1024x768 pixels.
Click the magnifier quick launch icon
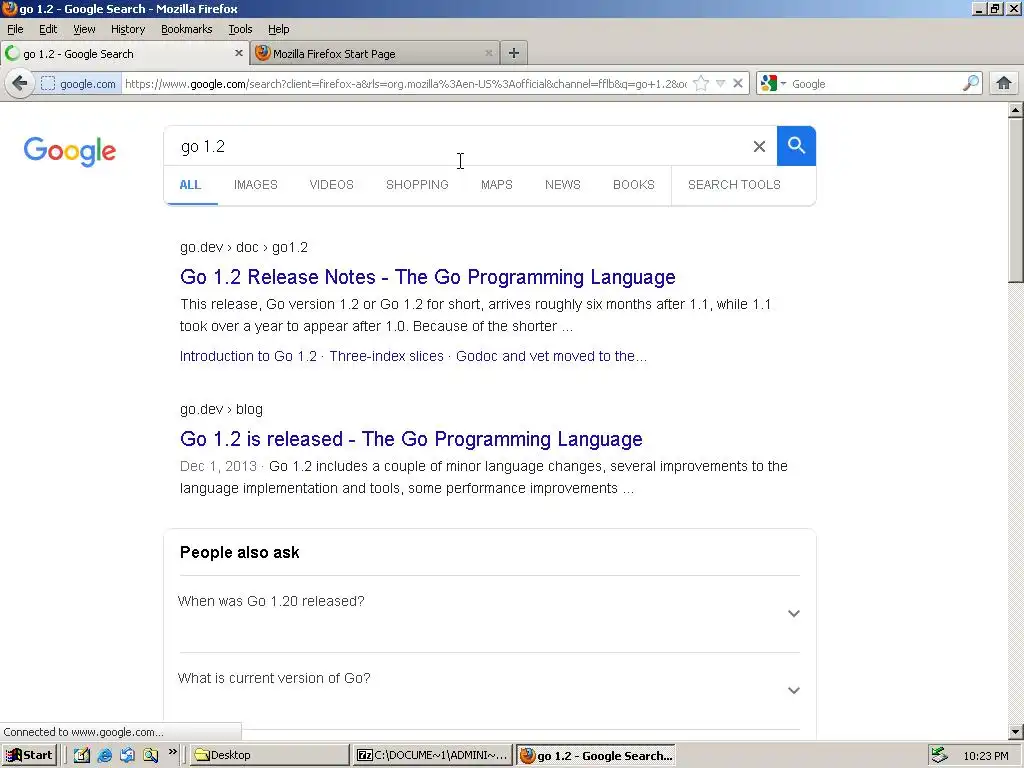pos(150,755)
